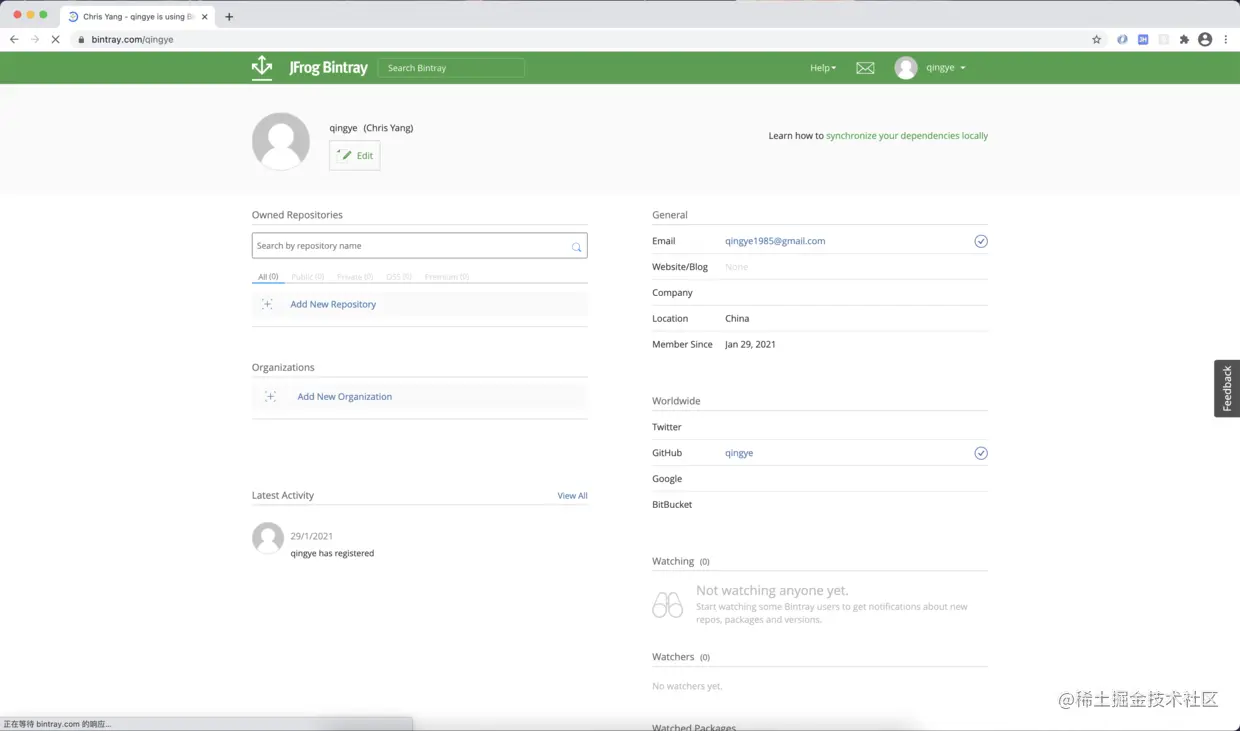Click the qingye1985@gmail.com email link

[x=775, y=241]
